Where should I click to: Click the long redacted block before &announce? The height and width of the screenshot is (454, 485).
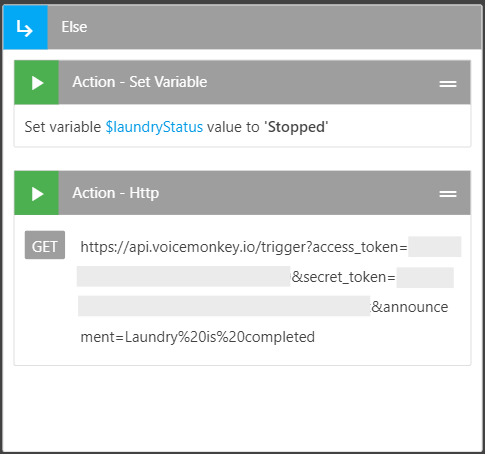tap(224, 306)
